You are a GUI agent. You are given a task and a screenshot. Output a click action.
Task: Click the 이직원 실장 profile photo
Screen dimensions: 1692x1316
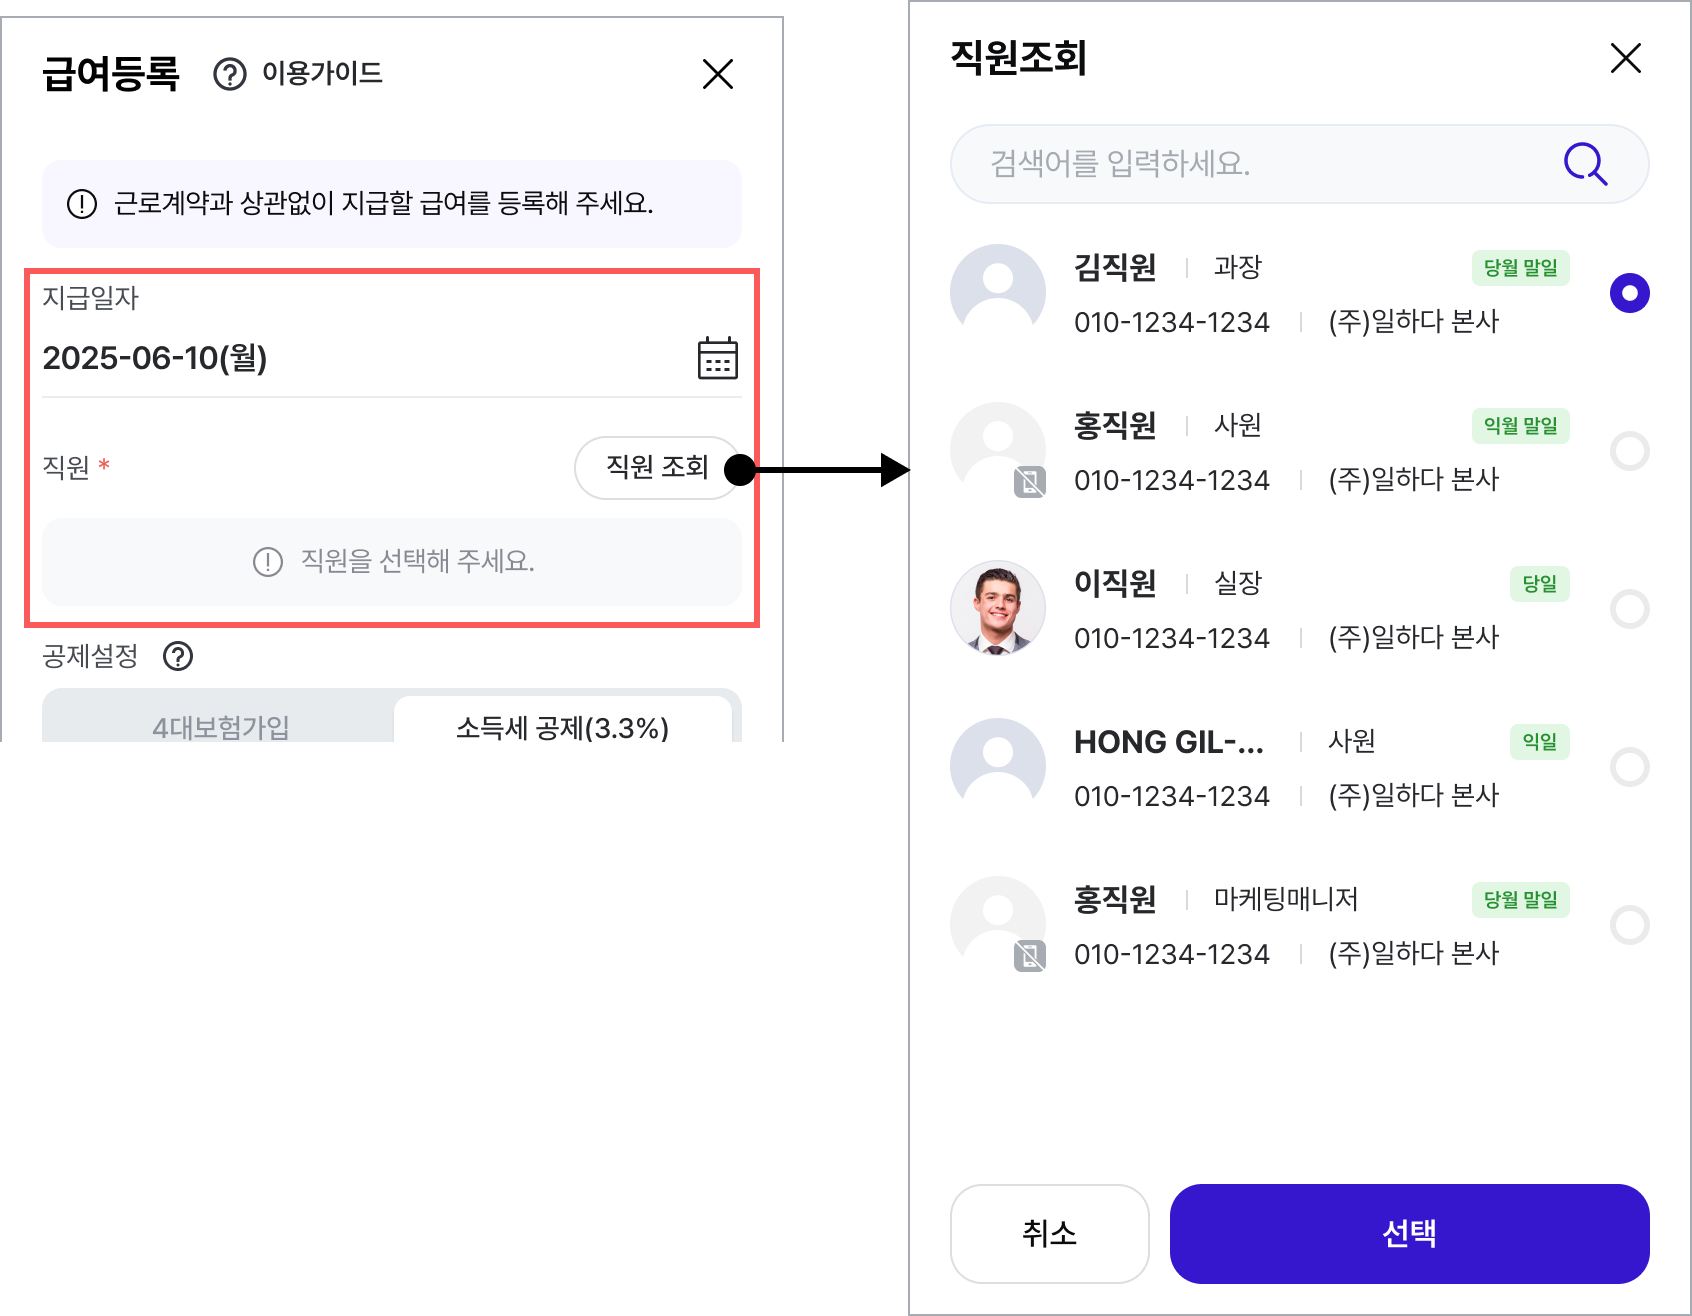(998, 608)
